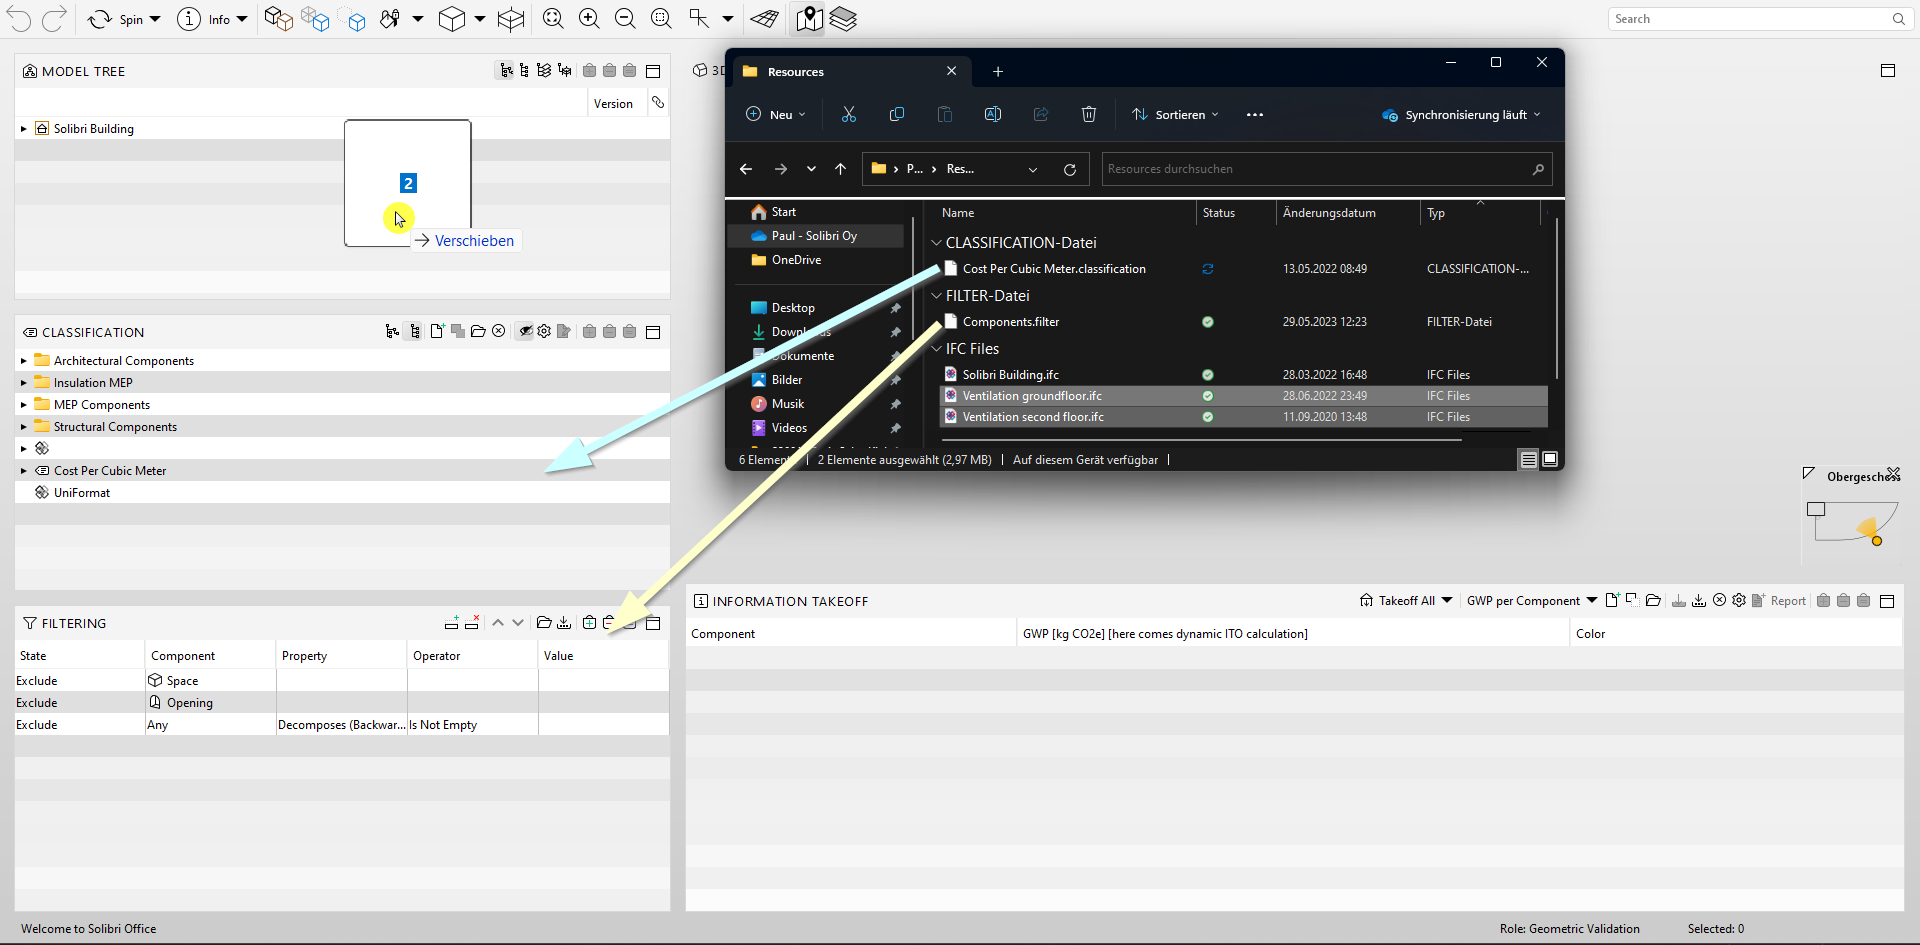Click Remove filter row icon in Filtering
Viewport: 1920px width, 945px height.
pyautogui.click(x=472, y=623)
